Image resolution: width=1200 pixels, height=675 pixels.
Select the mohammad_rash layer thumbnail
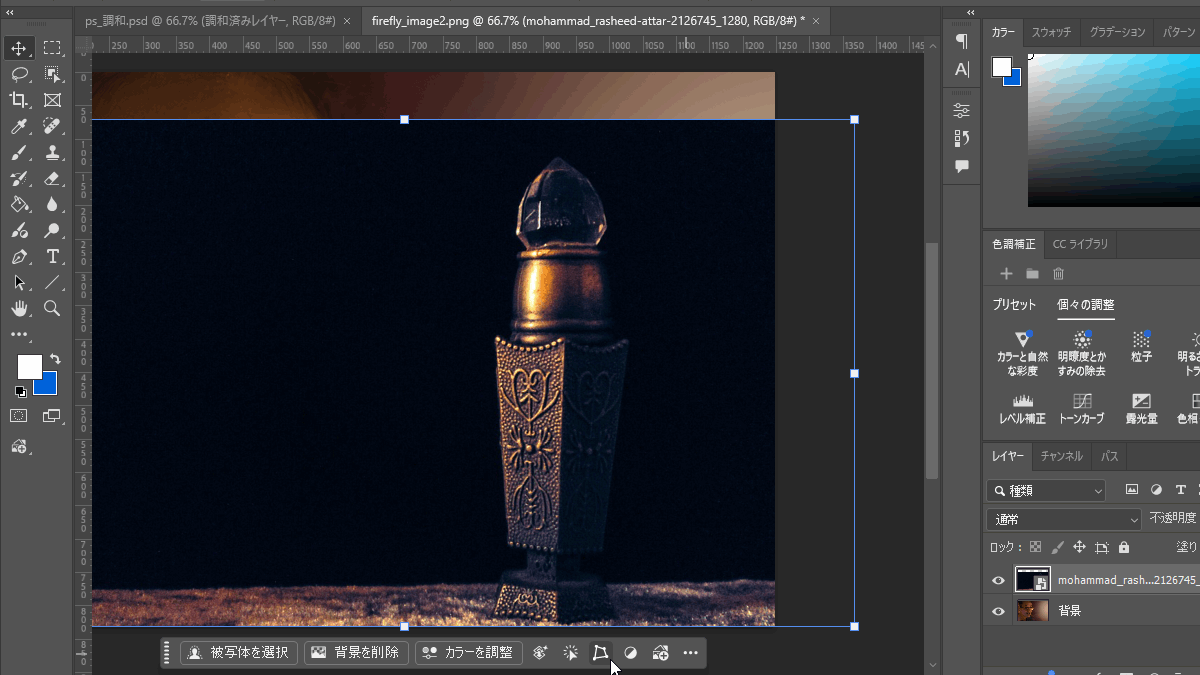coord(1033,580)
